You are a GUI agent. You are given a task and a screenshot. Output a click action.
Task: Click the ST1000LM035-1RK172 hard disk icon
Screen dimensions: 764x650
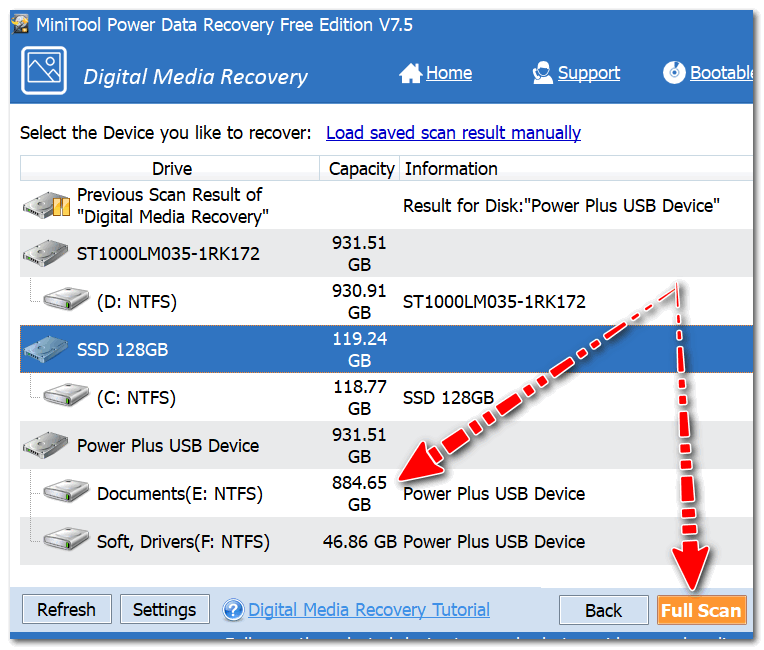pos(46,253)
